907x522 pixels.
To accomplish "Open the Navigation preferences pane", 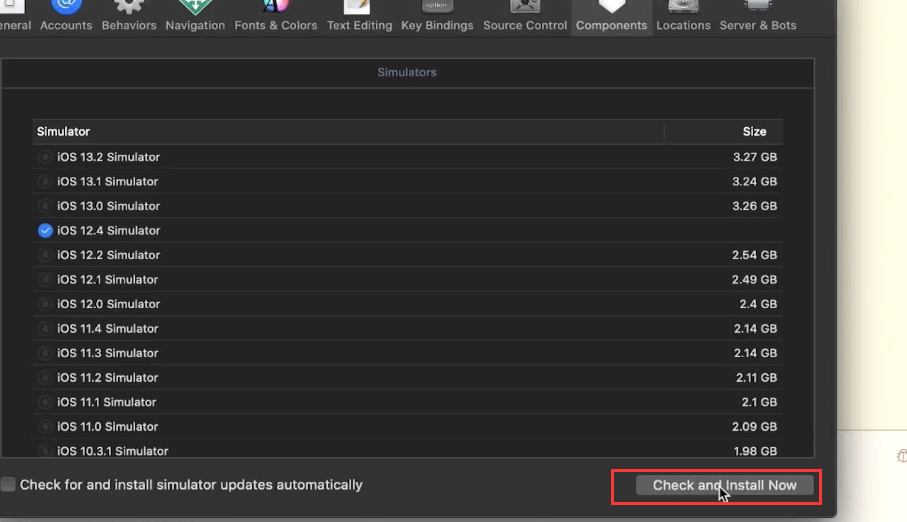I will click(x=195, y=16).
